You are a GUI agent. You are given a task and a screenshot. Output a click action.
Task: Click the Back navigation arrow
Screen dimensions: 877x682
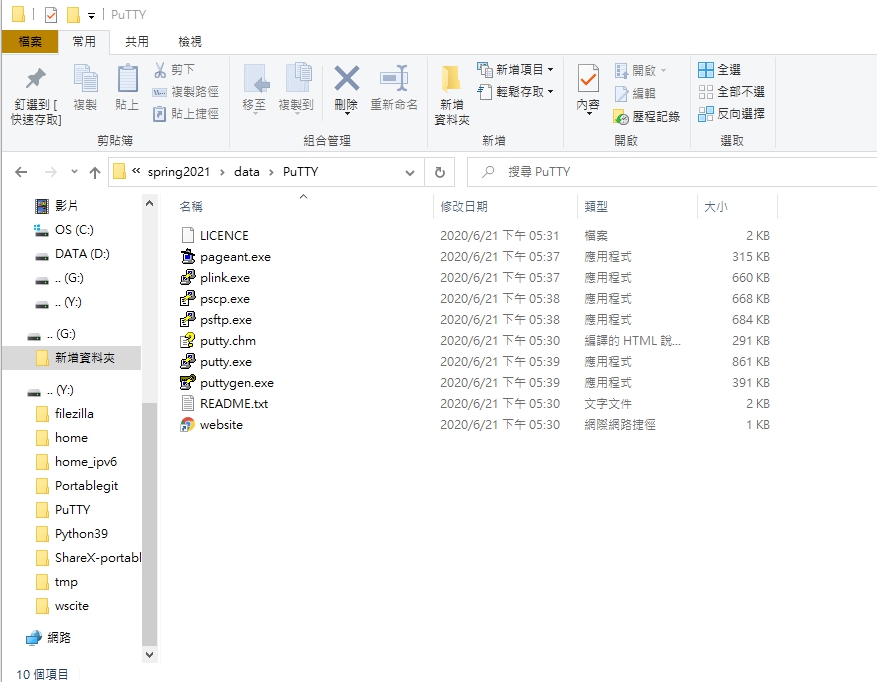coord(21,172)
